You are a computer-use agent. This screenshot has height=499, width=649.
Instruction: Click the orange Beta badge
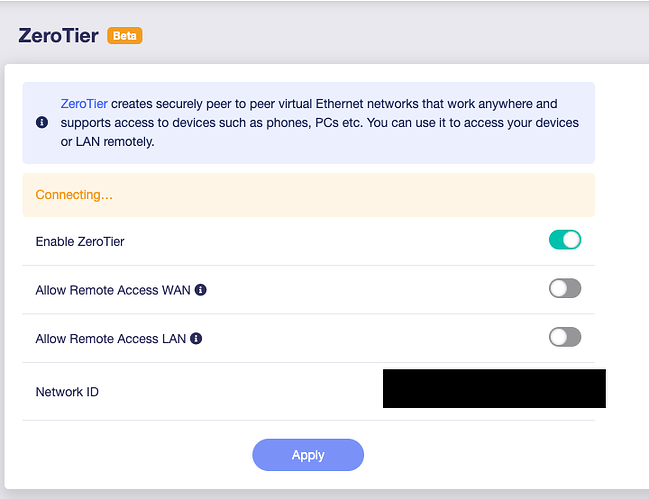(124, 36)
